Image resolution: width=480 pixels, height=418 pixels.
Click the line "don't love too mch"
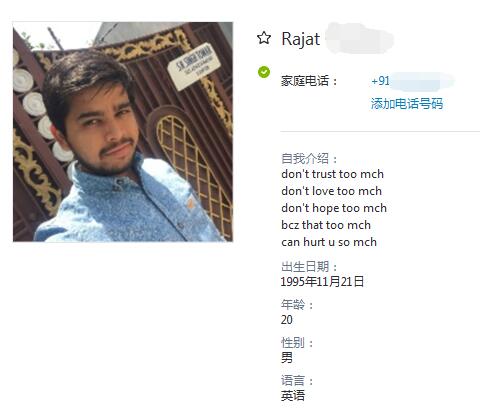(x=331, y=191)
